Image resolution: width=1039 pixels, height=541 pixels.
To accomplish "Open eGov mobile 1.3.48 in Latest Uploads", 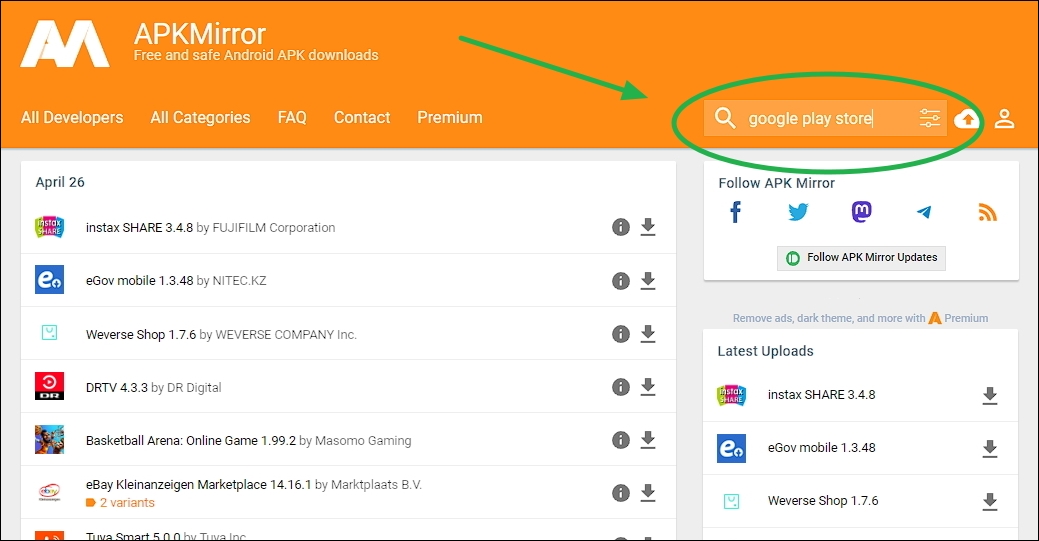I will coord(822,448).
